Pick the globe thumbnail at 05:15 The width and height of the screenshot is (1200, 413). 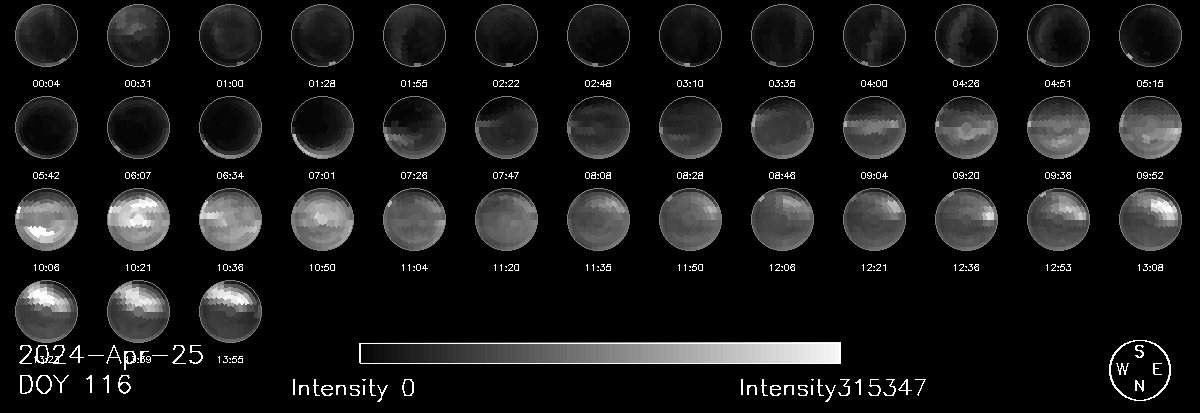pos(1150,36)
